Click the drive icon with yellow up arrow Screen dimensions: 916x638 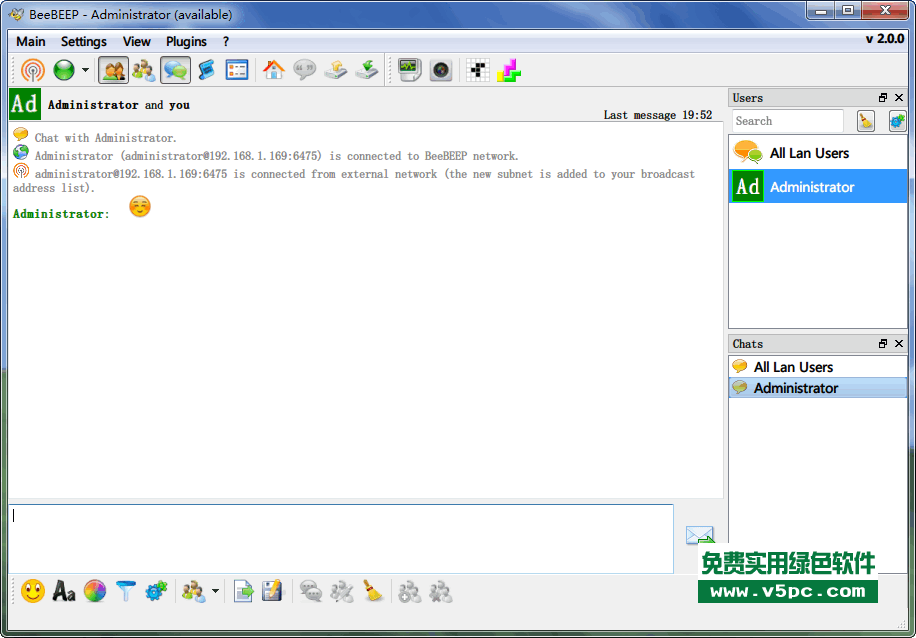click(x=336, y=70)
